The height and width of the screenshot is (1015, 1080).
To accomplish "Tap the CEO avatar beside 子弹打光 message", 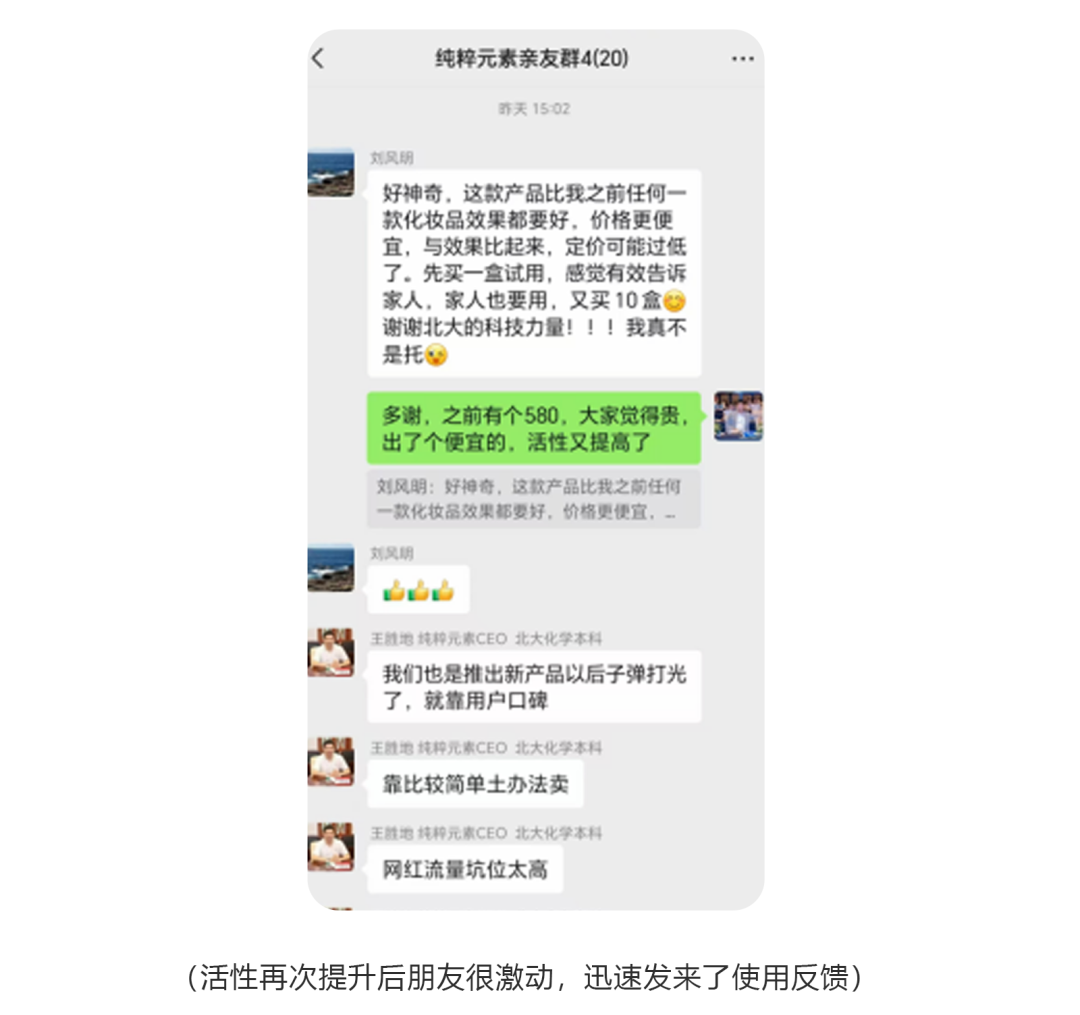I will click(331, 652).
